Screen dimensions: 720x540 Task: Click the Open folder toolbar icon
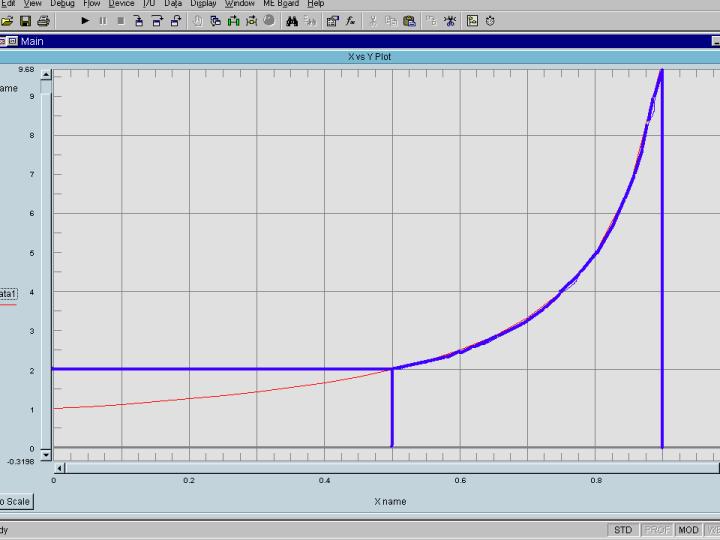click(8, 20)
